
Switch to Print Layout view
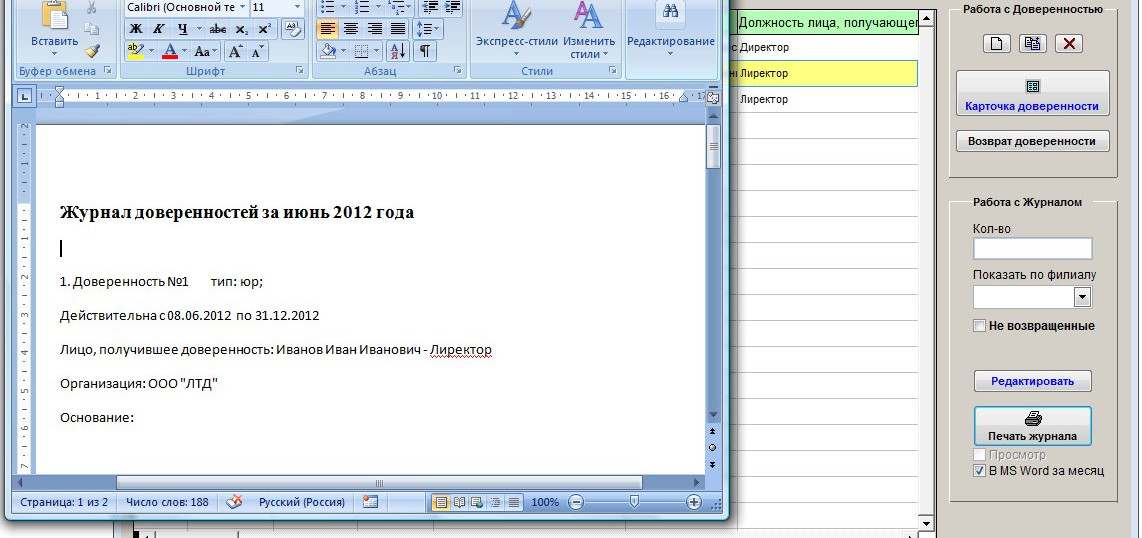[441, 502]
